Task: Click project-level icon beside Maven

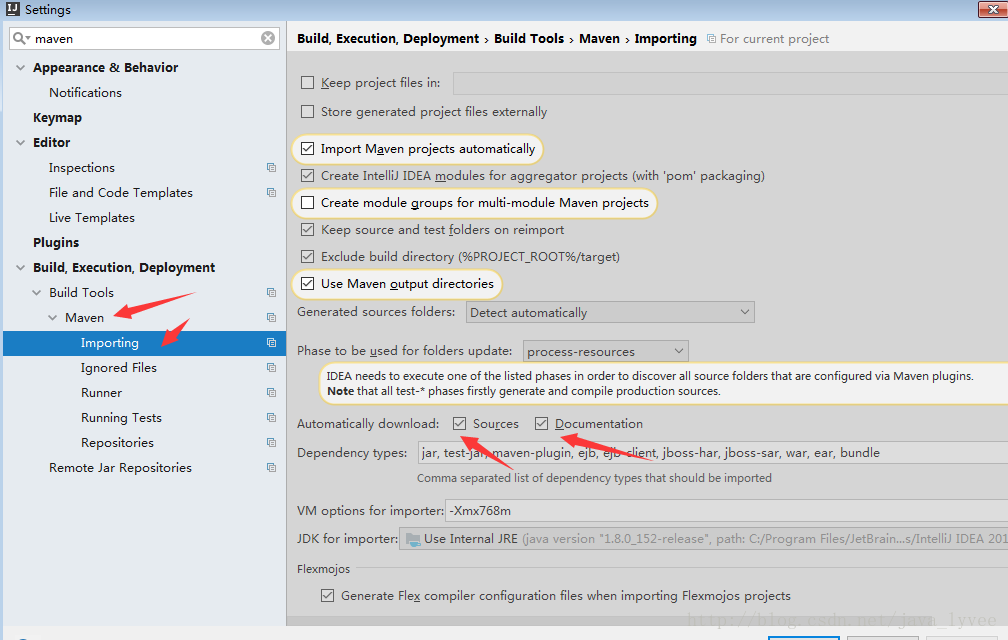Action: coord(271,317)
